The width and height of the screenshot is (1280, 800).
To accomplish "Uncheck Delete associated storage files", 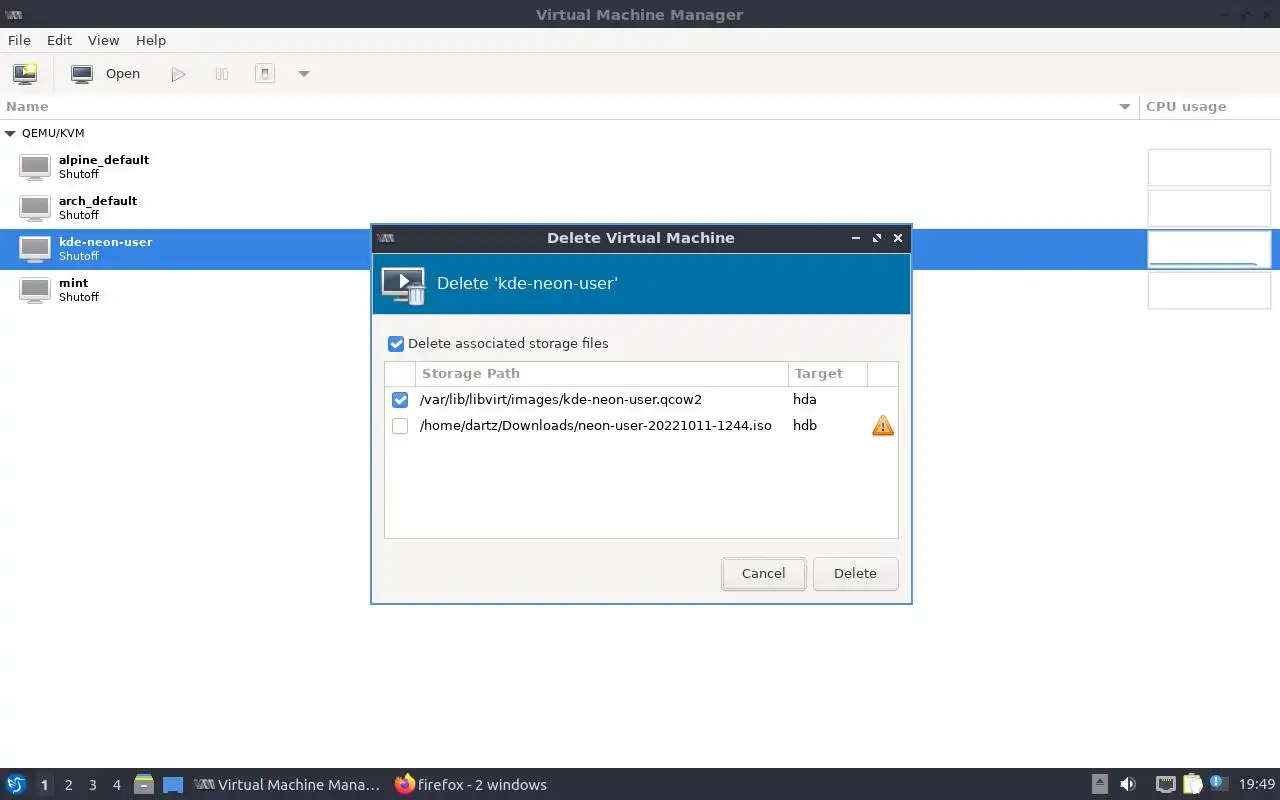I will pyautogui.click(x=396, y=344).
